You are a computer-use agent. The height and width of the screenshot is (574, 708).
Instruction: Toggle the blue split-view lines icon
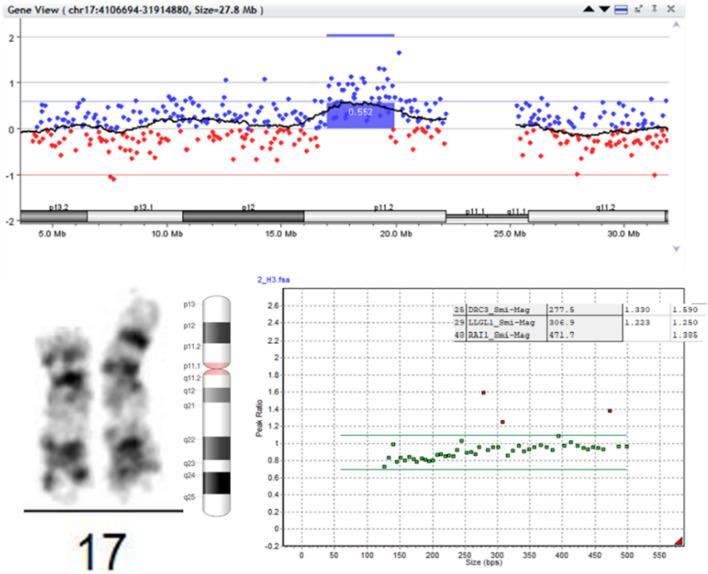(x=620, y=8)
